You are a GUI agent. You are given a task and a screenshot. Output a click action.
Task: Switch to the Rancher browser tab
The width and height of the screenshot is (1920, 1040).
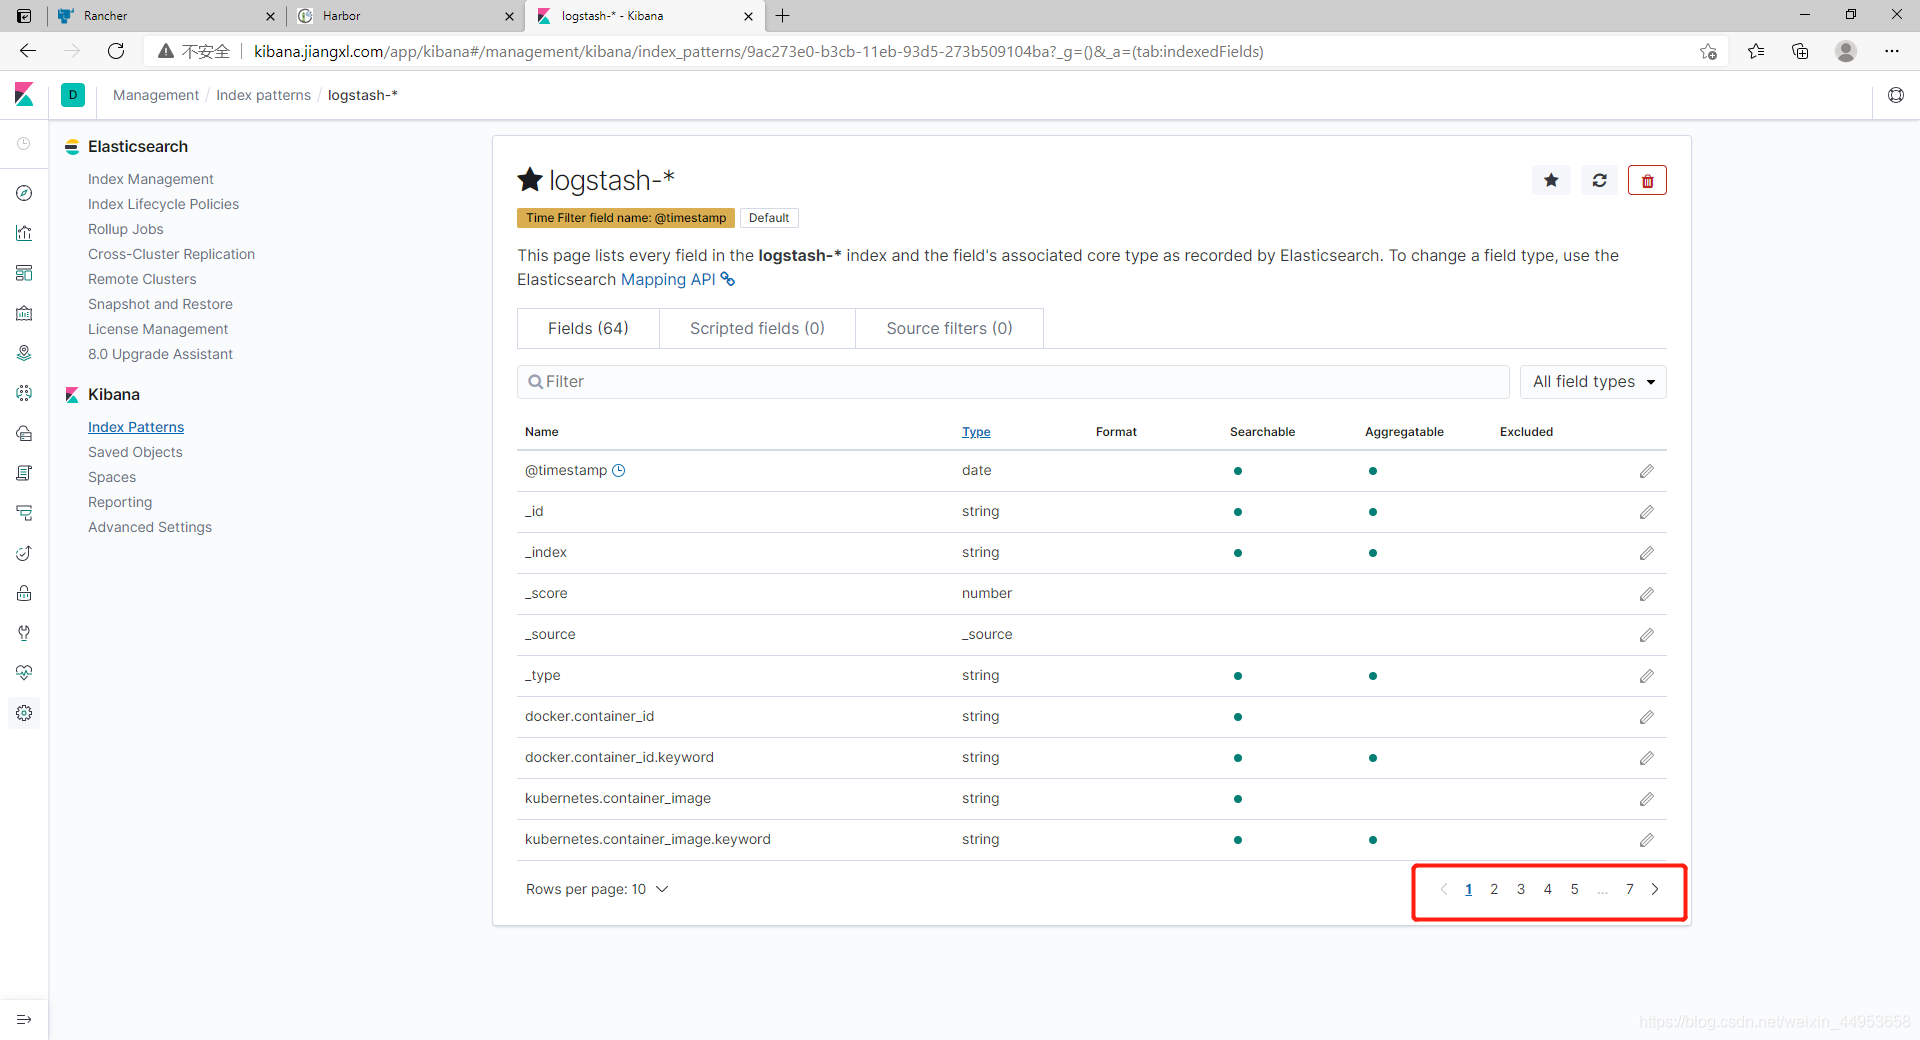click(165, 16)
